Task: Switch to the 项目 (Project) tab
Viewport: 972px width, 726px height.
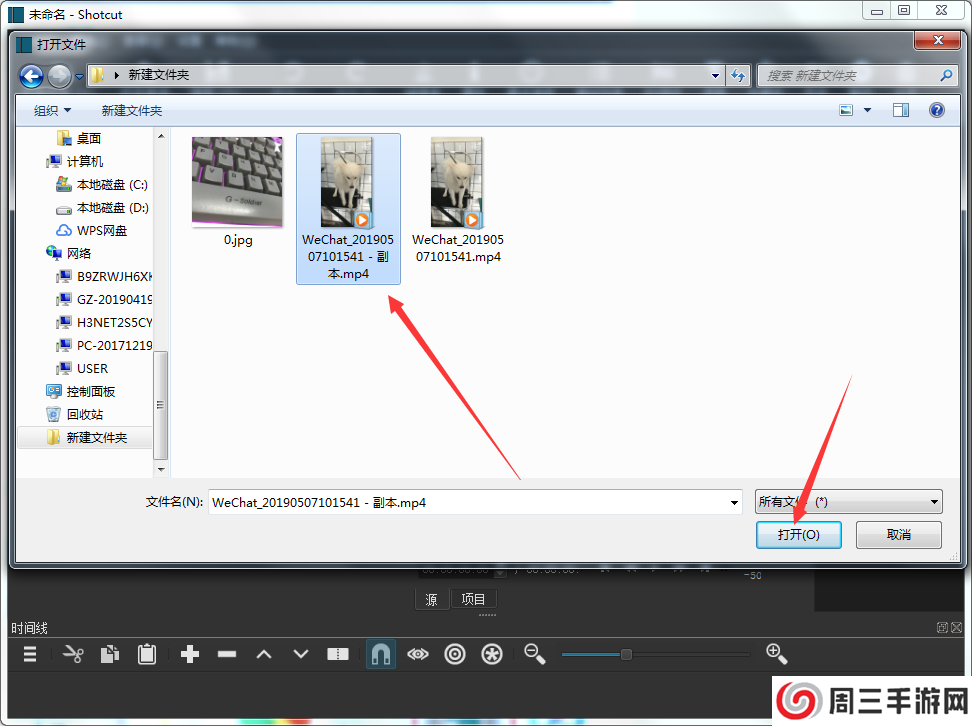Action: 473,599
